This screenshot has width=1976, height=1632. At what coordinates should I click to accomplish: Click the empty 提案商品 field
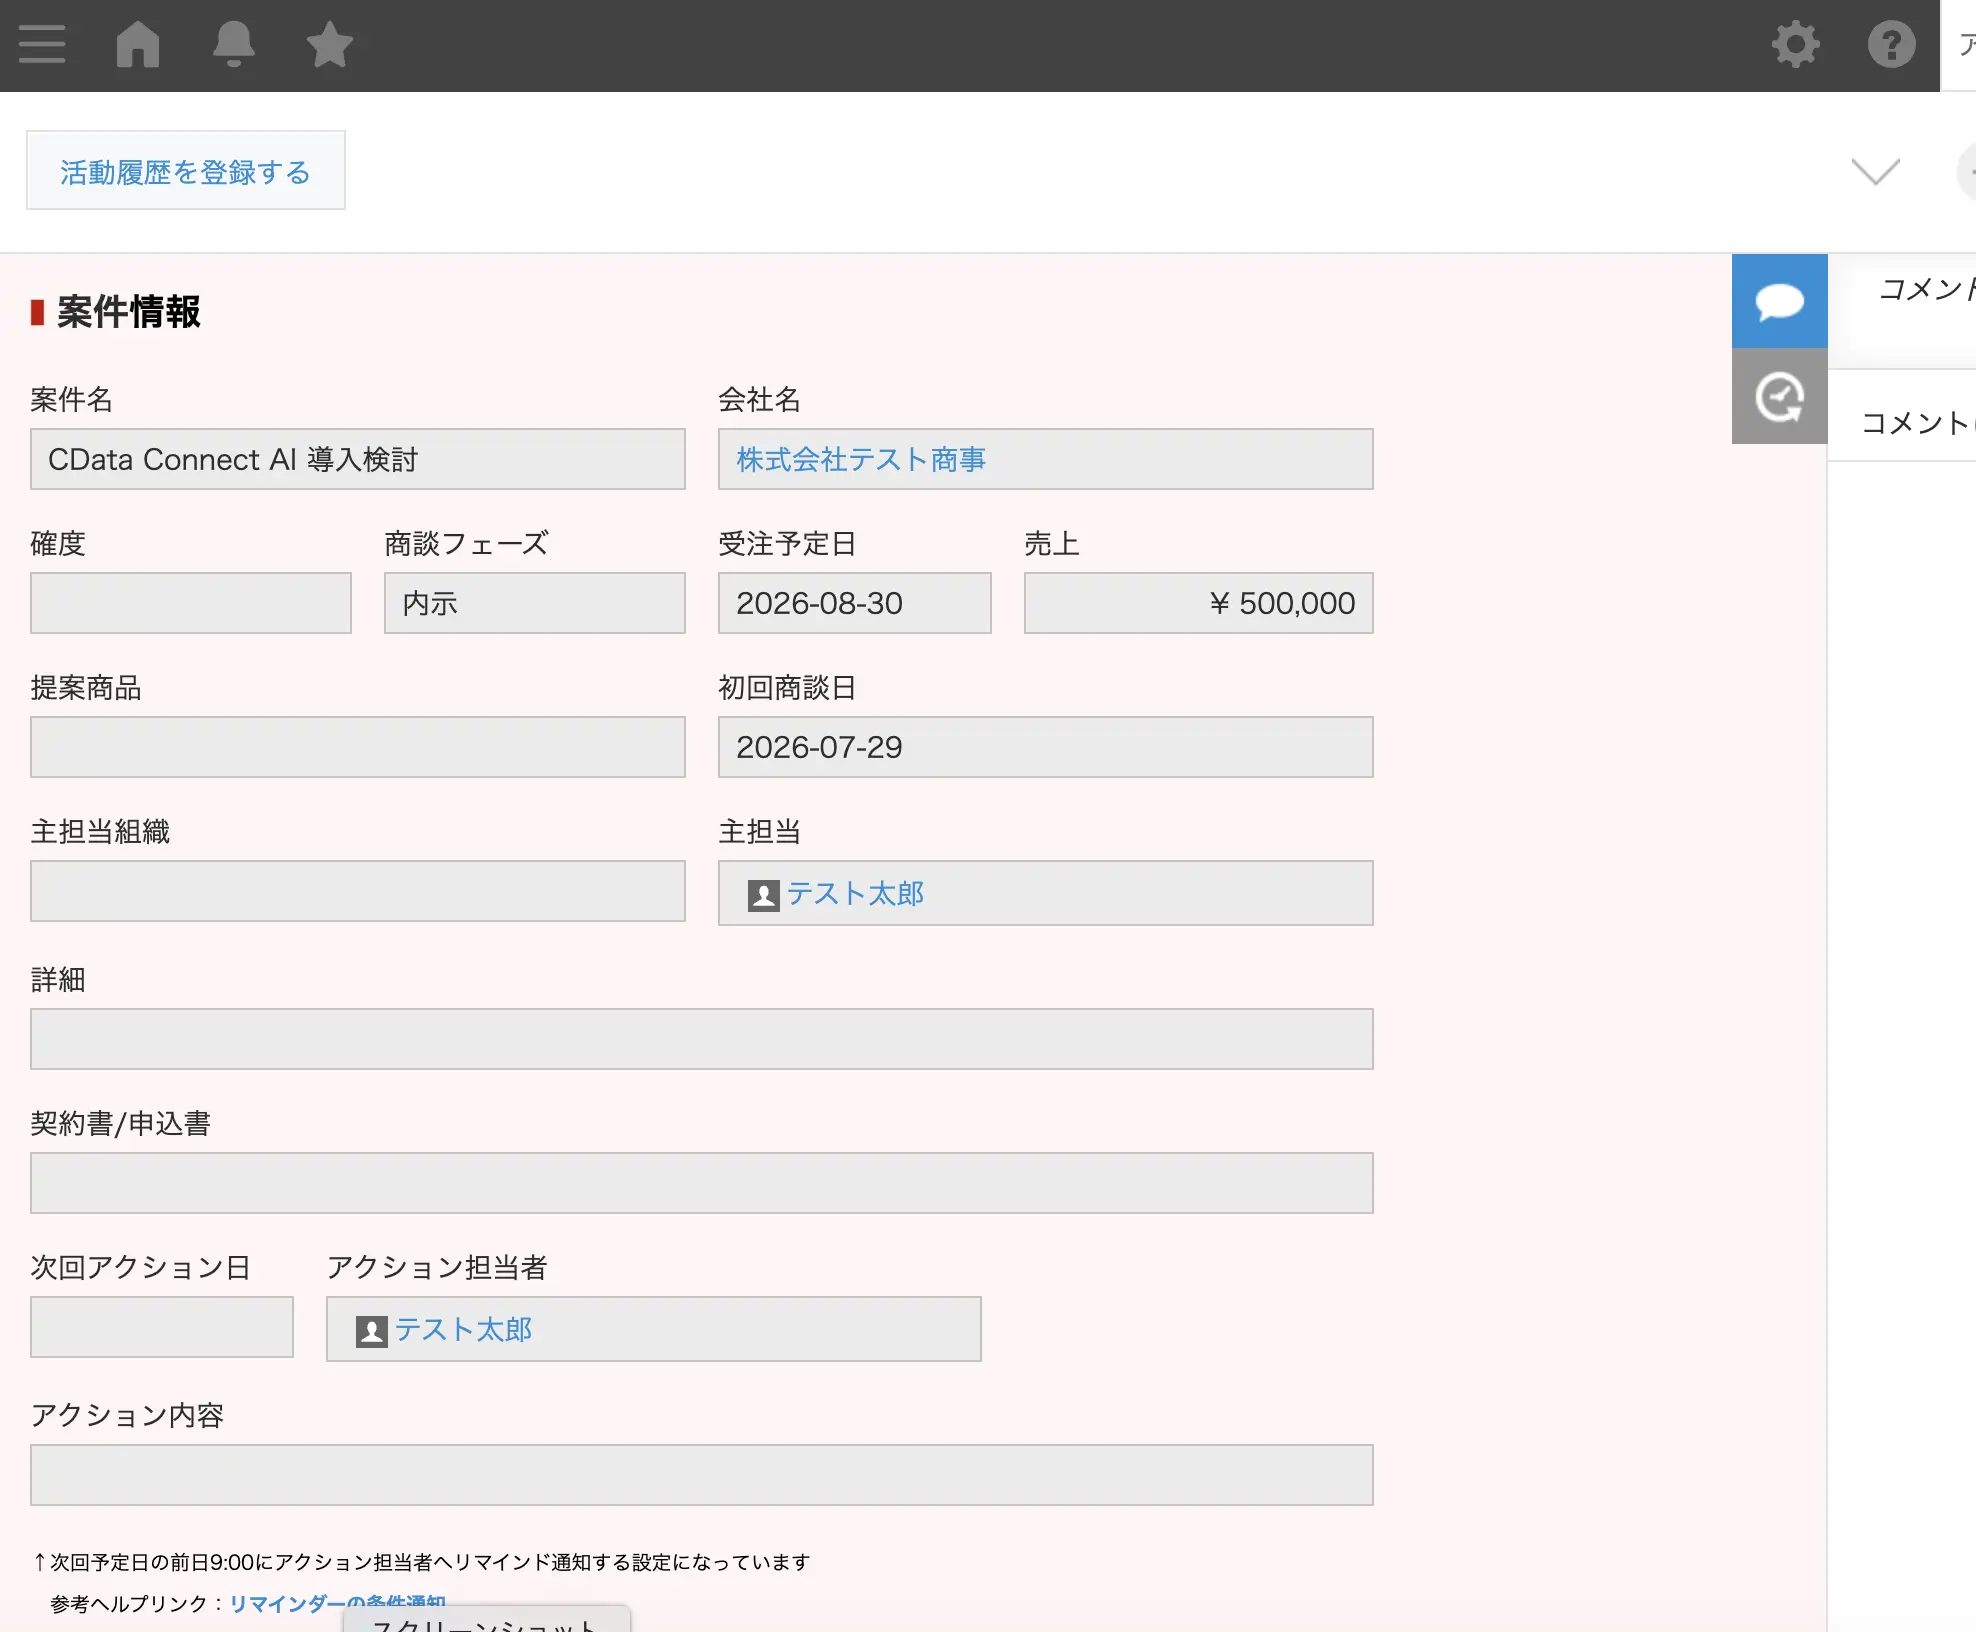(358, 747)
